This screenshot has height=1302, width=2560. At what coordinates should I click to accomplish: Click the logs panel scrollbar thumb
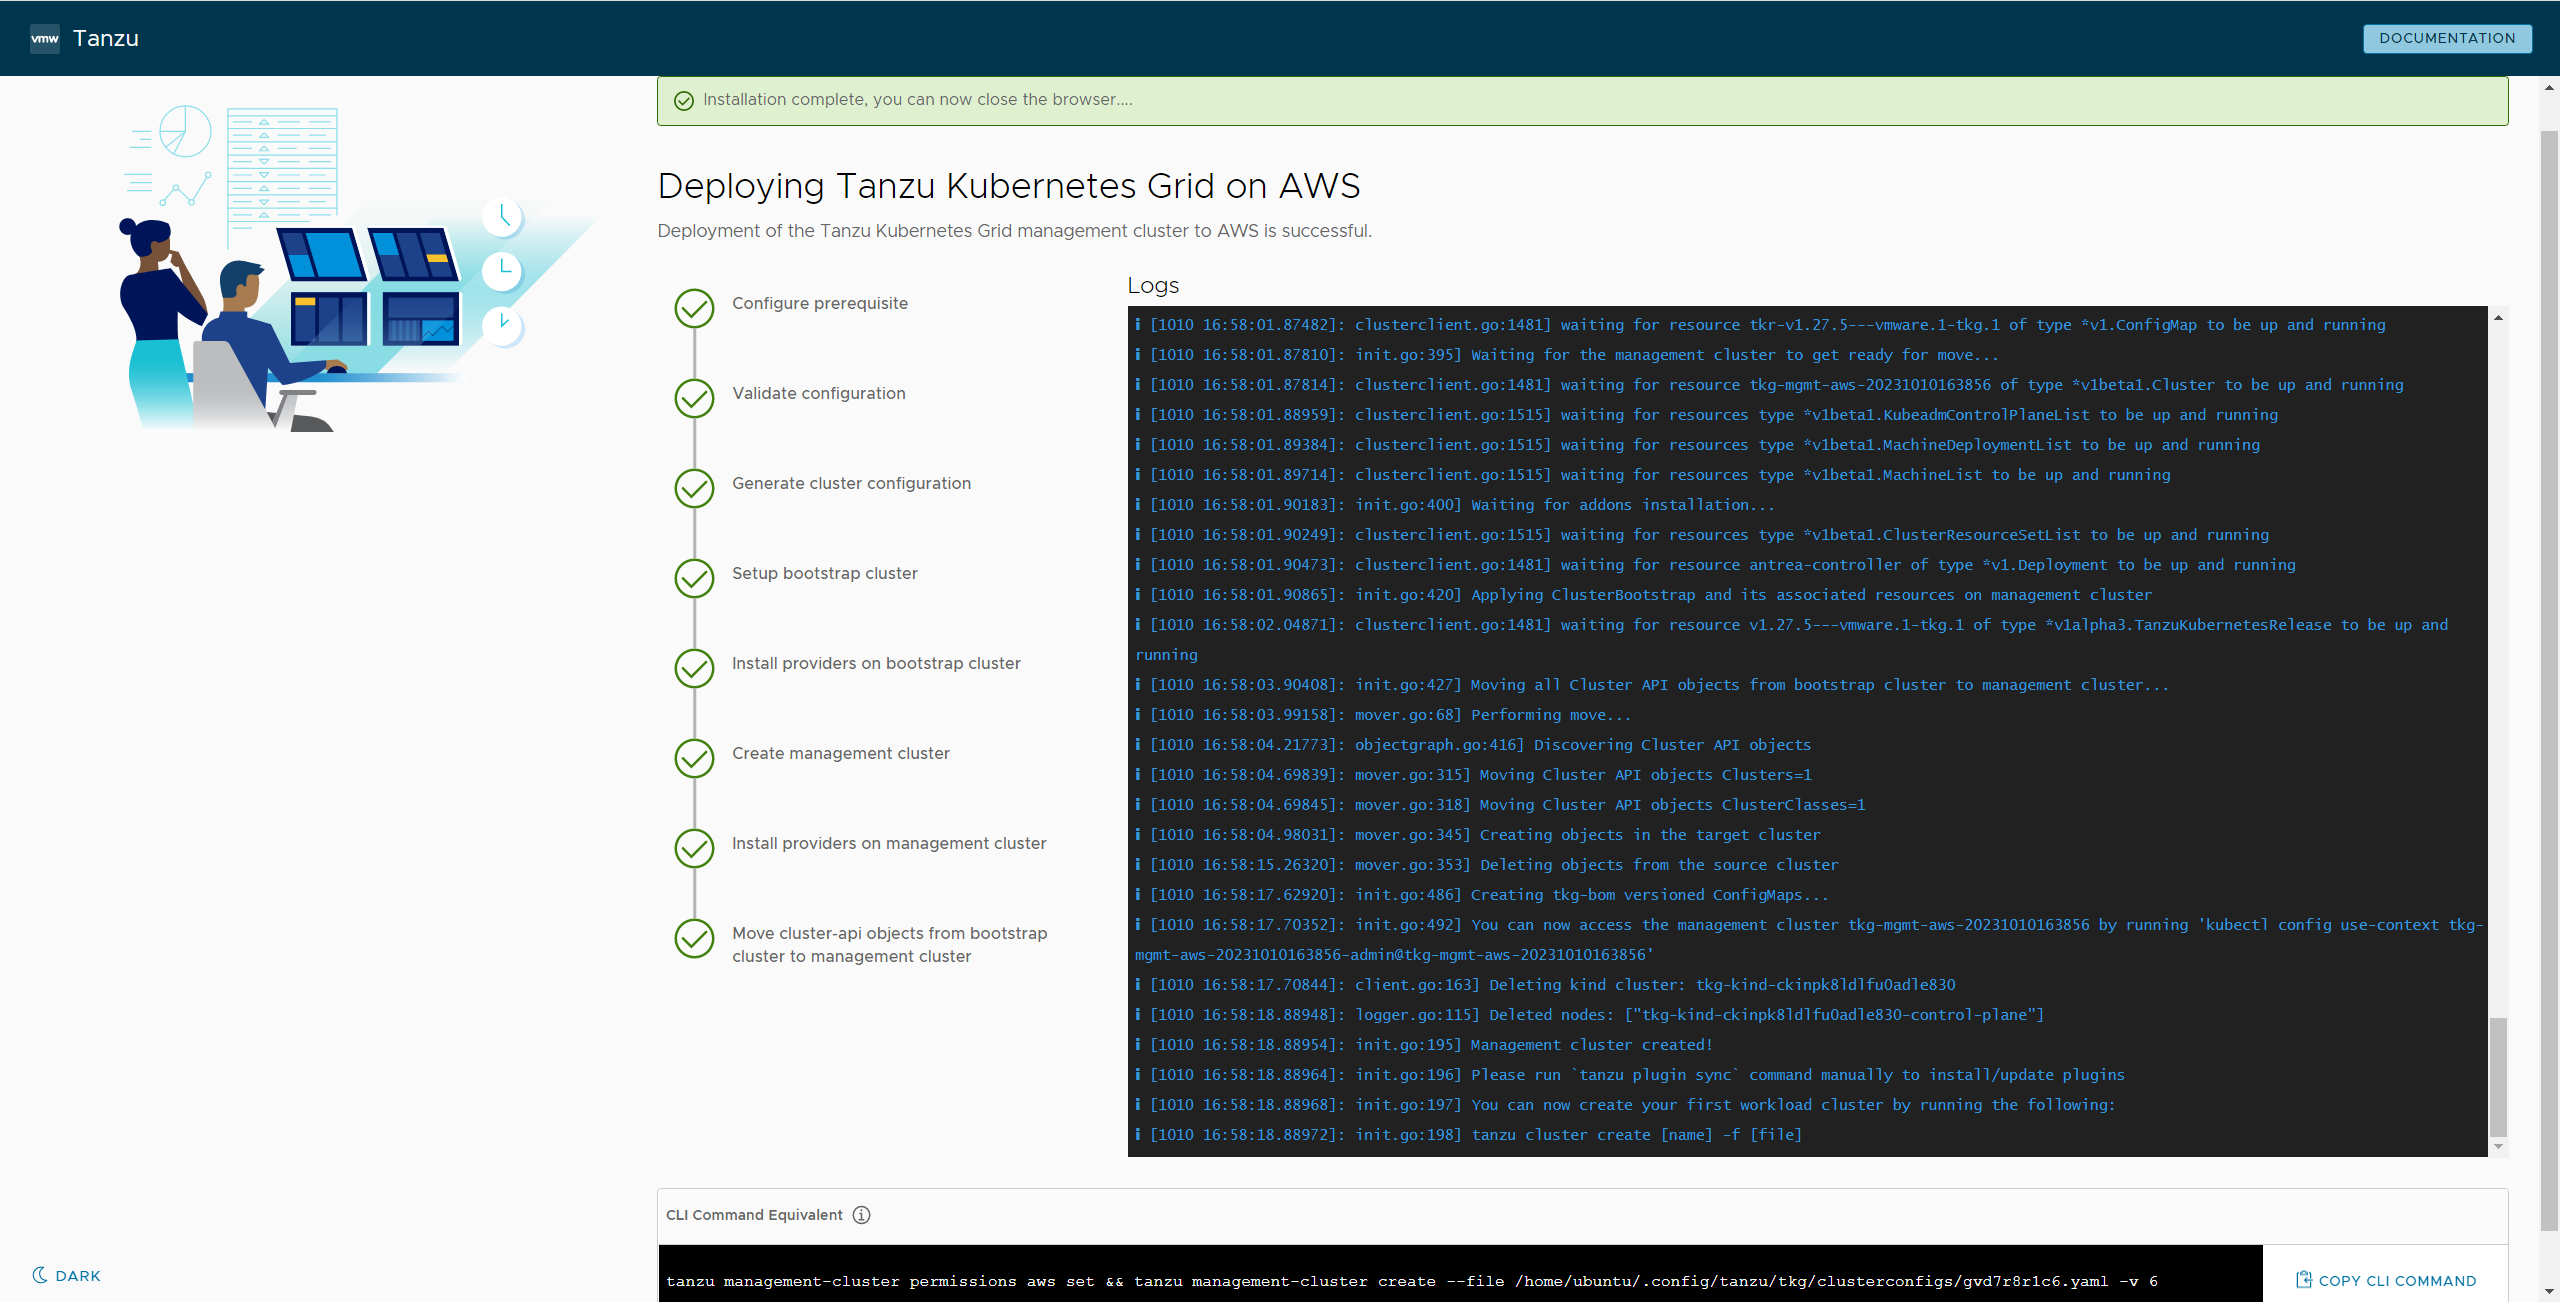click(2498, 1075)
